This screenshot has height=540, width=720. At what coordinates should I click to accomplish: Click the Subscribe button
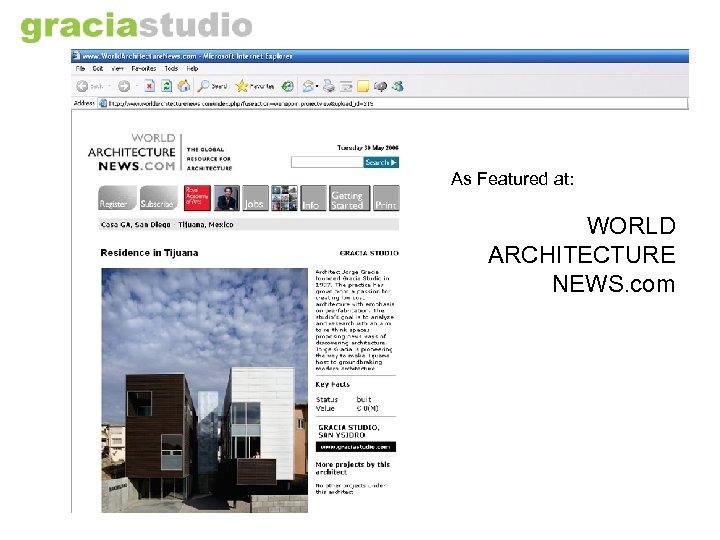pyautogui.click(x=158, y=198)
